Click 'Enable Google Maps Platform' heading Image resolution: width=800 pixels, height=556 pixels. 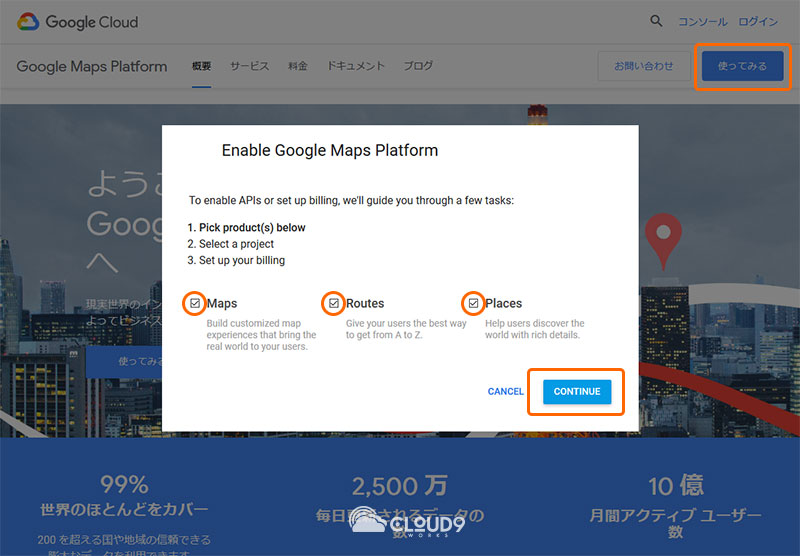(x=330, y=150)
